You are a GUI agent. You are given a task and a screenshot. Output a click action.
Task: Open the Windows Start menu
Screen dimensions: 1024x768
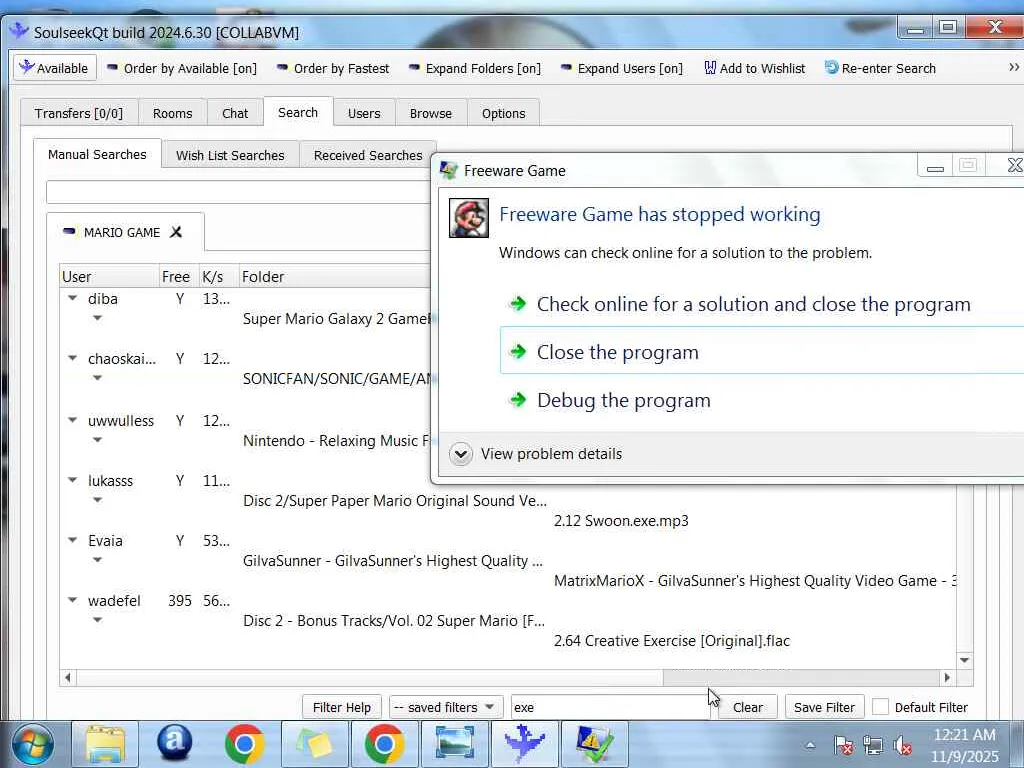click(32, 744)
